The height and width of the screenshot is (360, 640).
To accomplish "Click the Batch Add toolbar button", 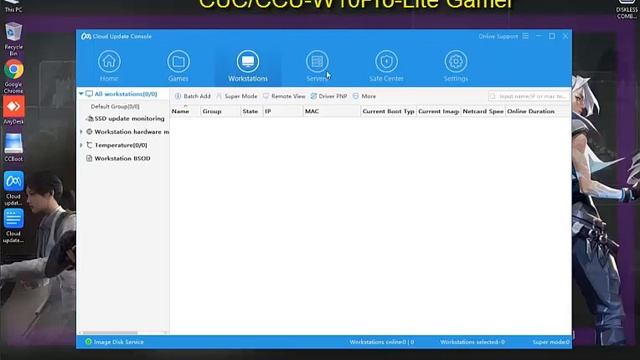I will pos(193,96).
